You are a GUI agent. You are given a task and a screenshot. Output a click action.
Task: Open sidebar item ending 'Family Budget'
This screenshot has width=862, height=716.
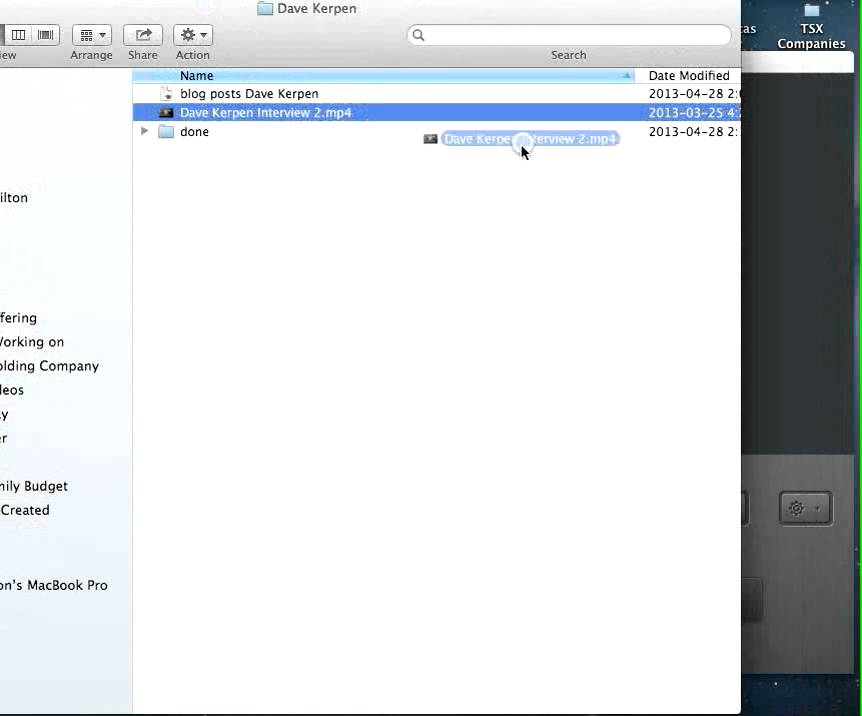[34, 486]
